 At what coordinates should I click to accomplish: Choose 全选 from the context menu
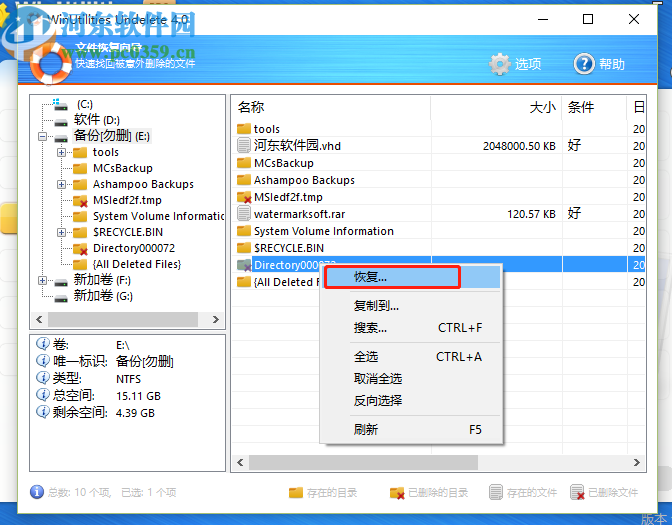point(411,357)
